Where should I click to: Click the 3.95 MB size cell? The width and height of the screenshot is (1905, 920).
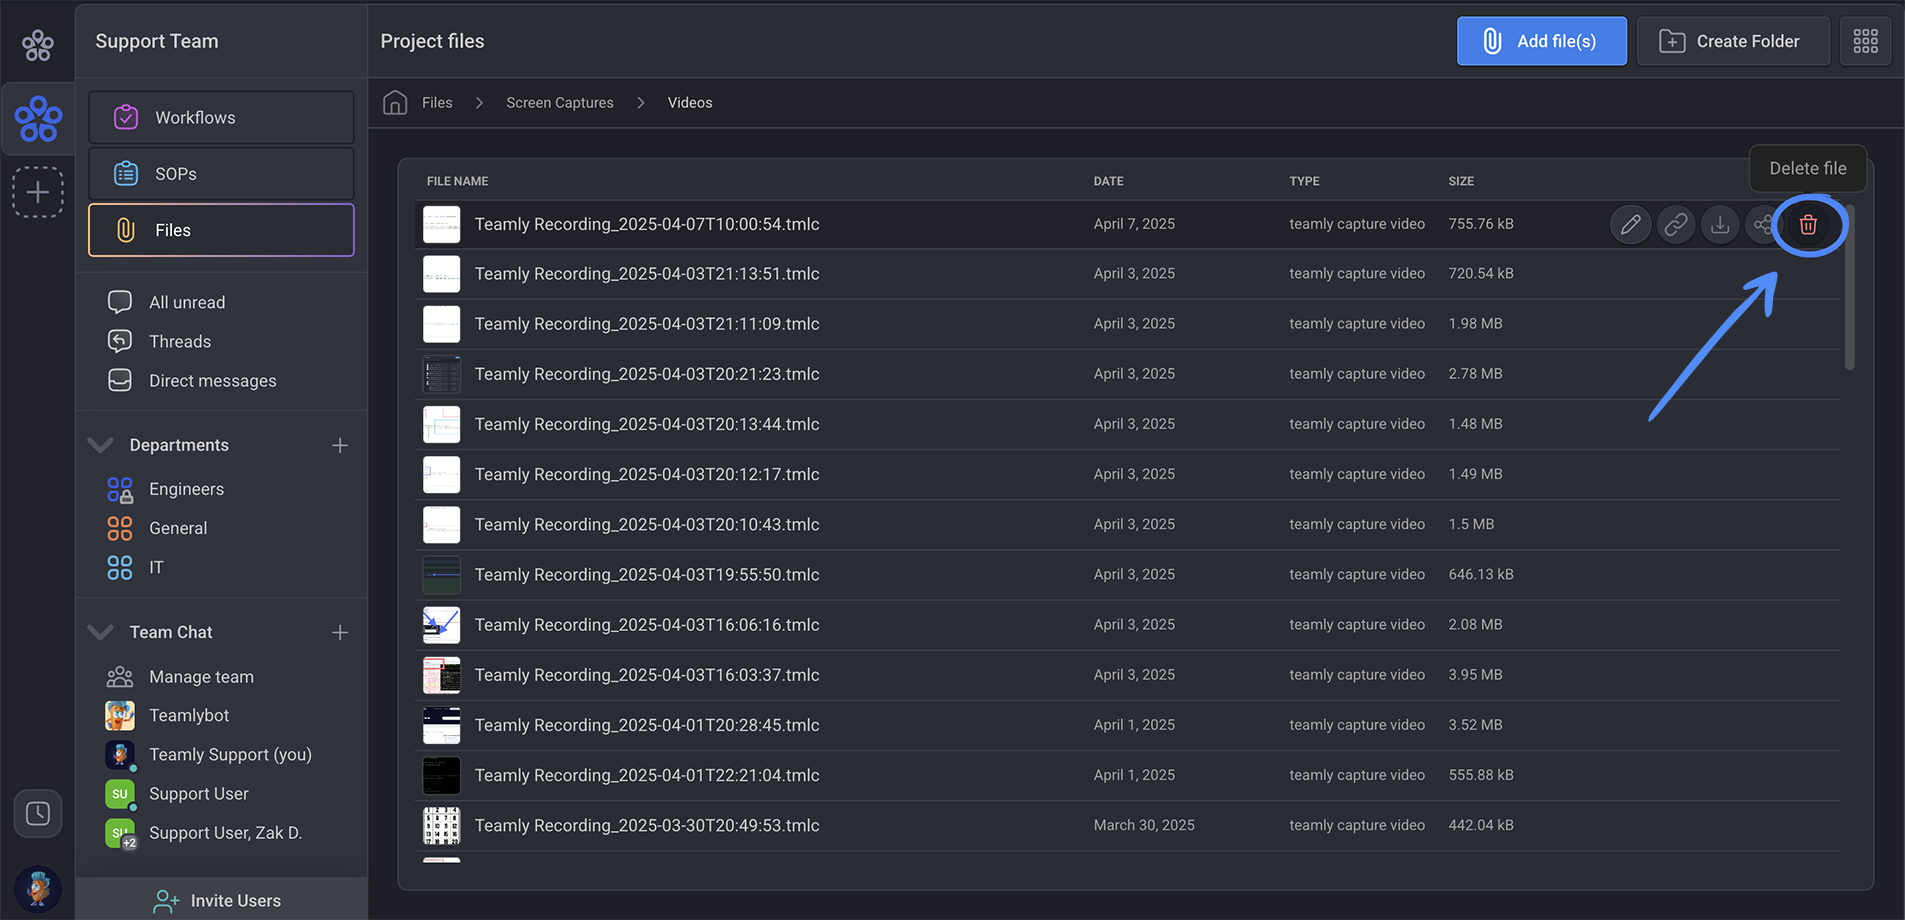1475,675
